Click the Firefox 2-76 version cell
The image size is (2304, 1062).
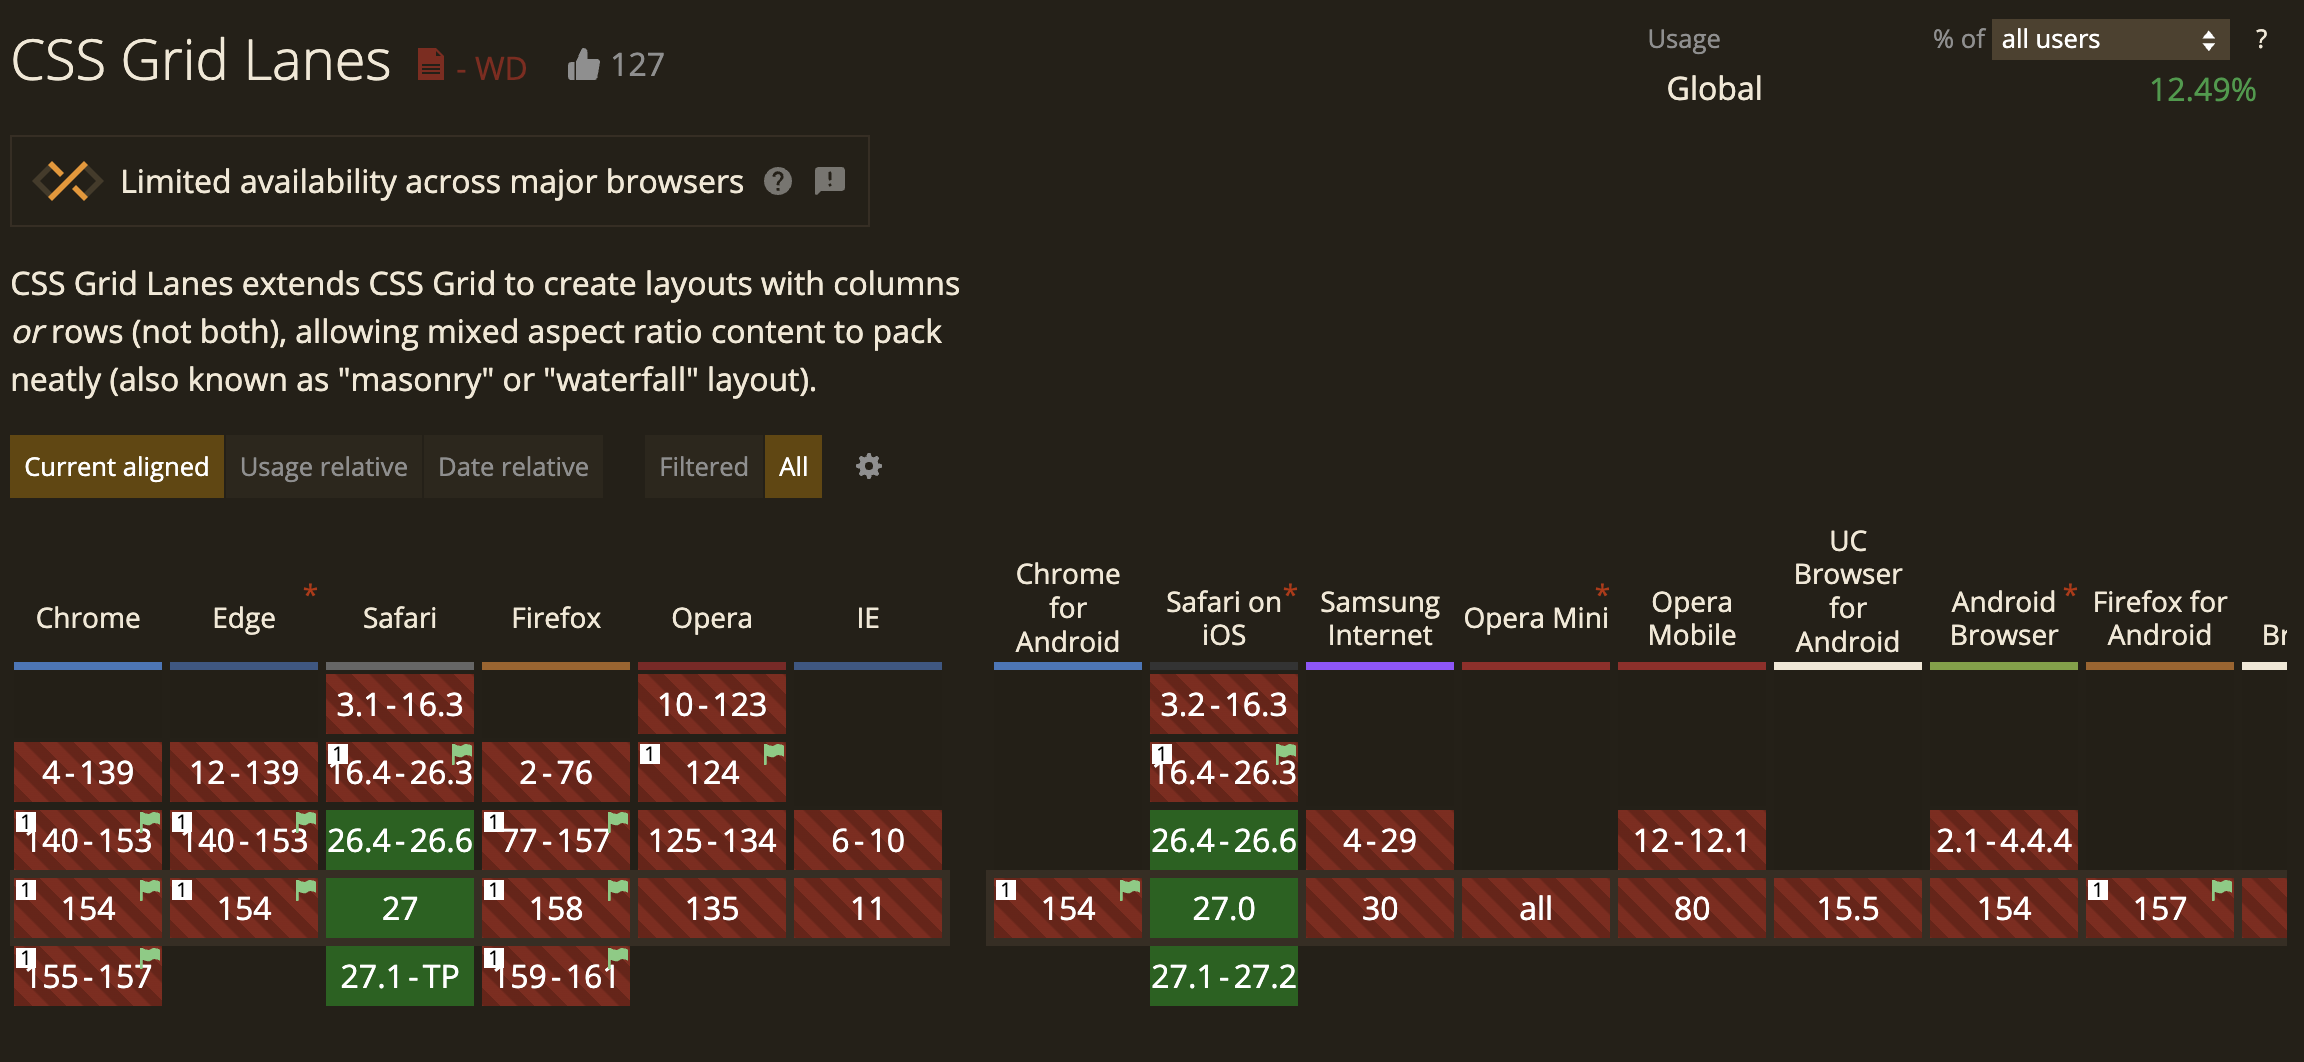pyautogui.click(x=556, y=772)
